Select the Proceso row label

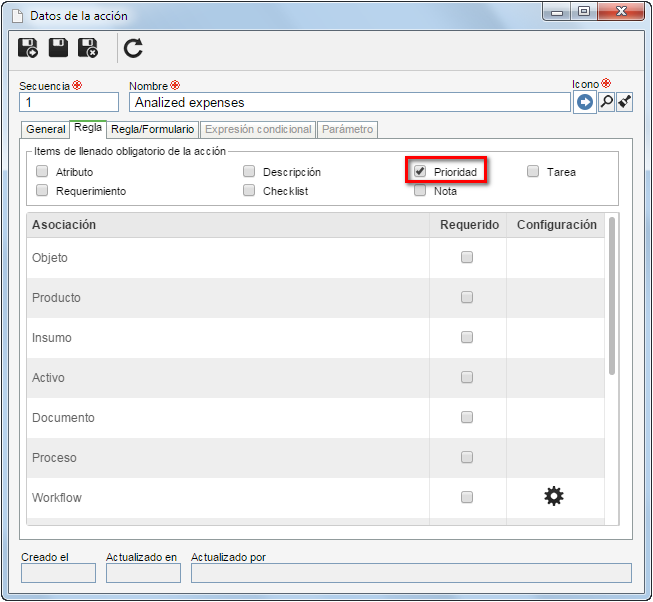[54, 458]
